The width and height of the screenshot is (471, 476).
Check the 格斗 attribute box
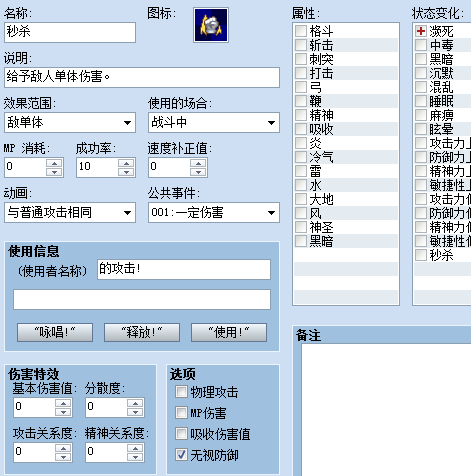[x=301, y=31]
